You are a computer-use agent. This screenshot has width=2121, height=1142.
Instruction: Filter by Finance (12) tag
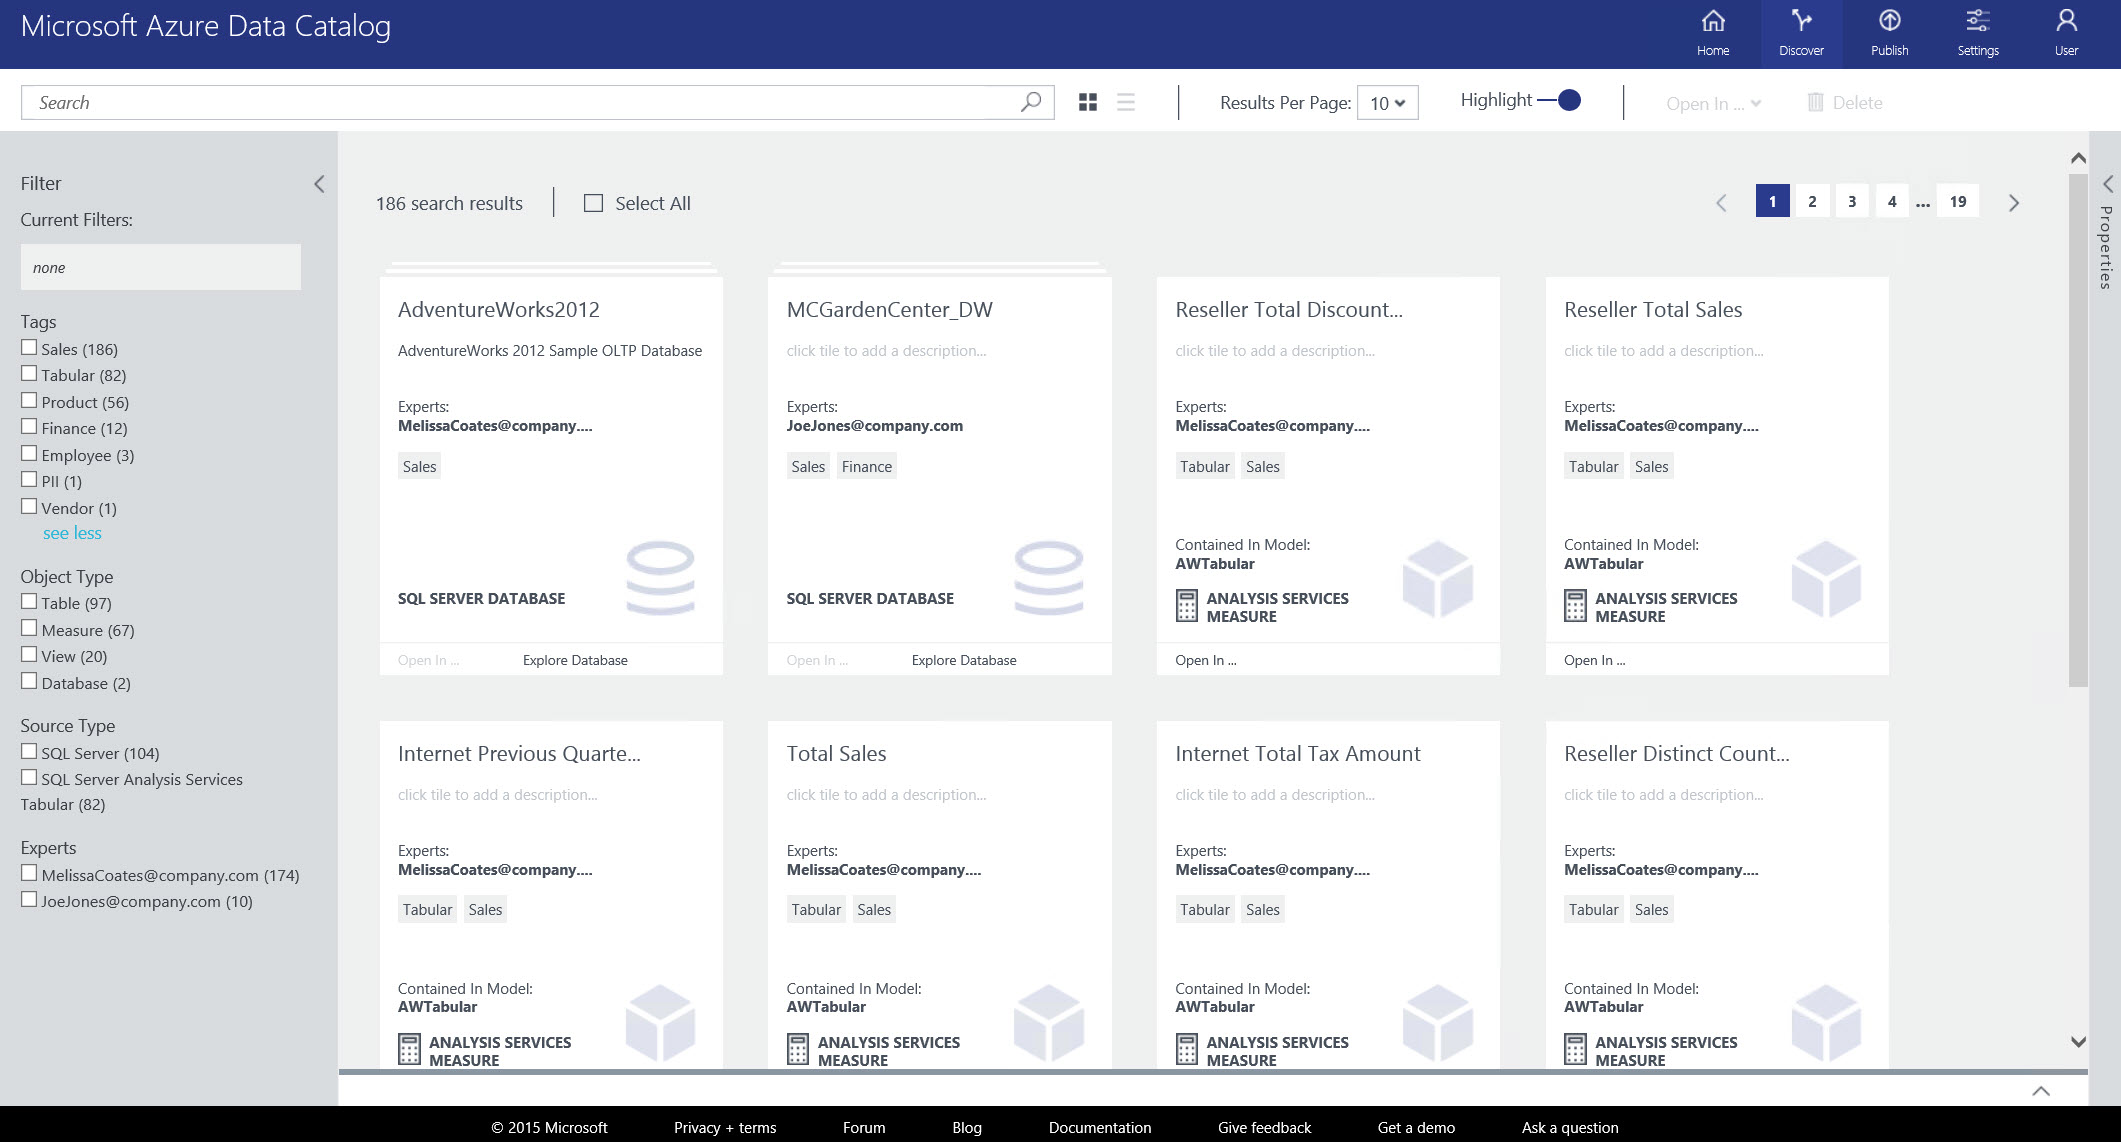point(29,427)
